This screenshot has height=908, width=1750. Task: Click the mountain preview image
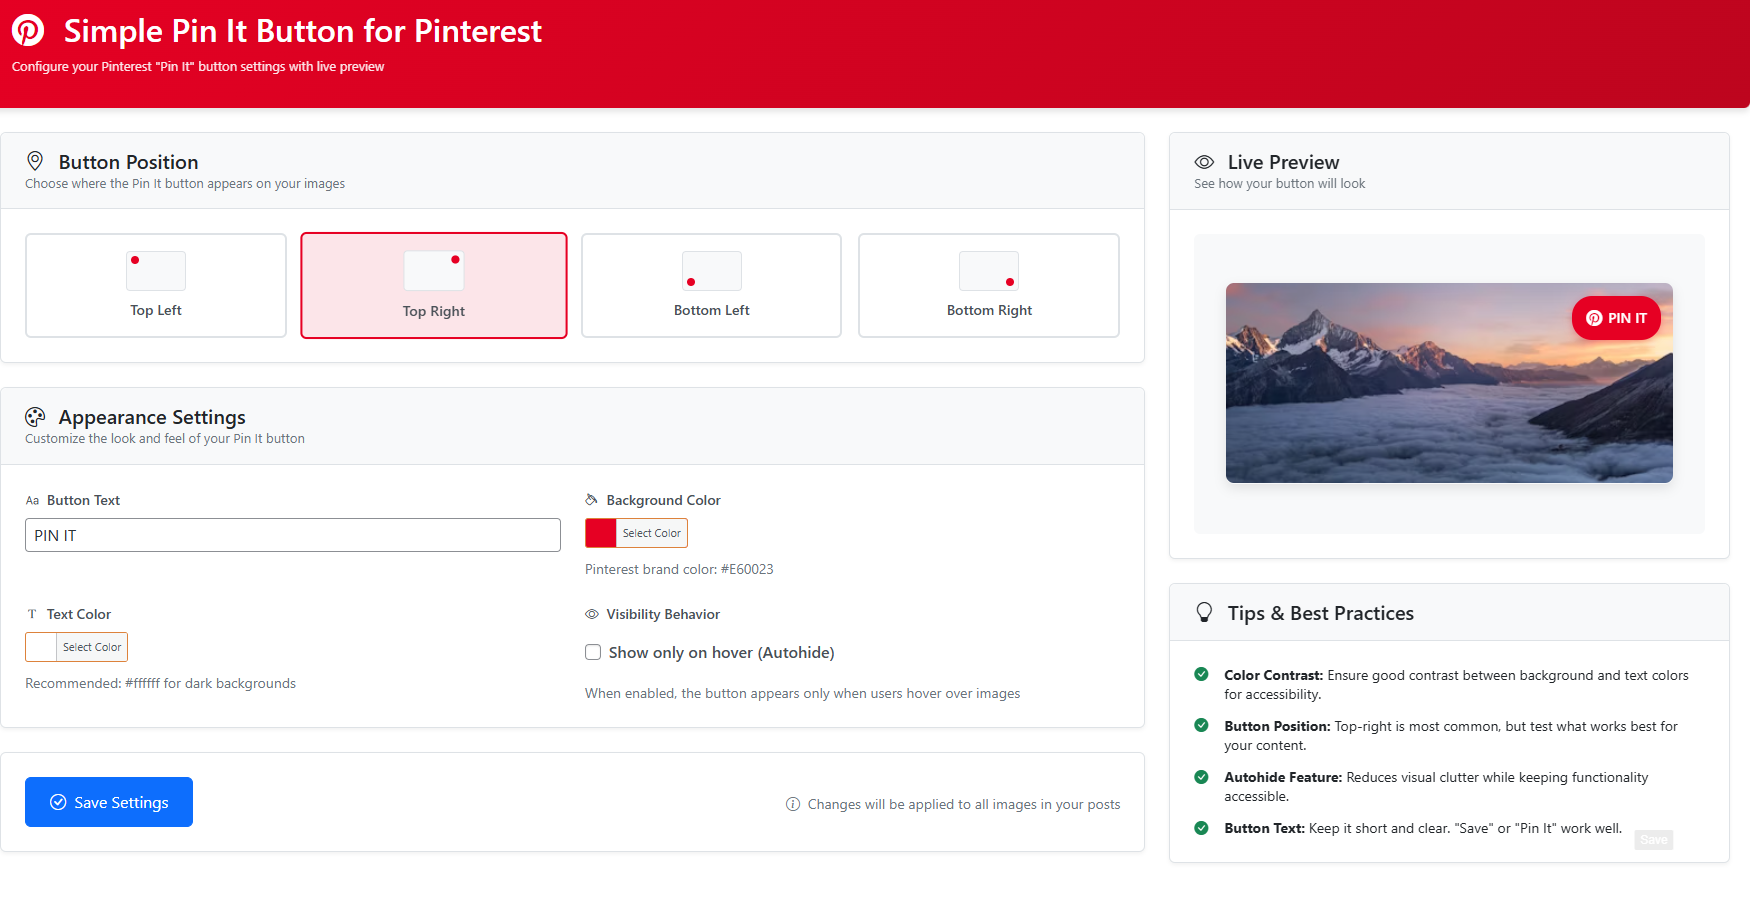pos(1449,383)
